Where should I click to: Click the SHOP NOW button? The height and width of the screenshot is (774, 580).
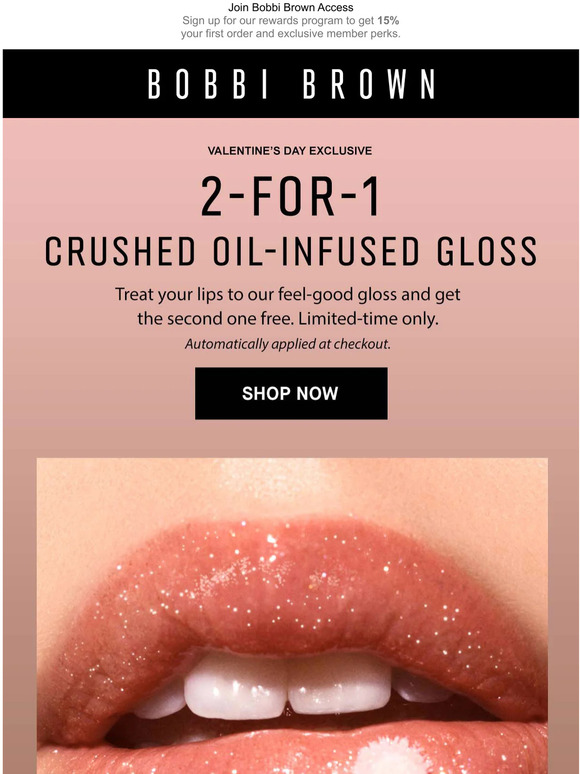[291, 393]
